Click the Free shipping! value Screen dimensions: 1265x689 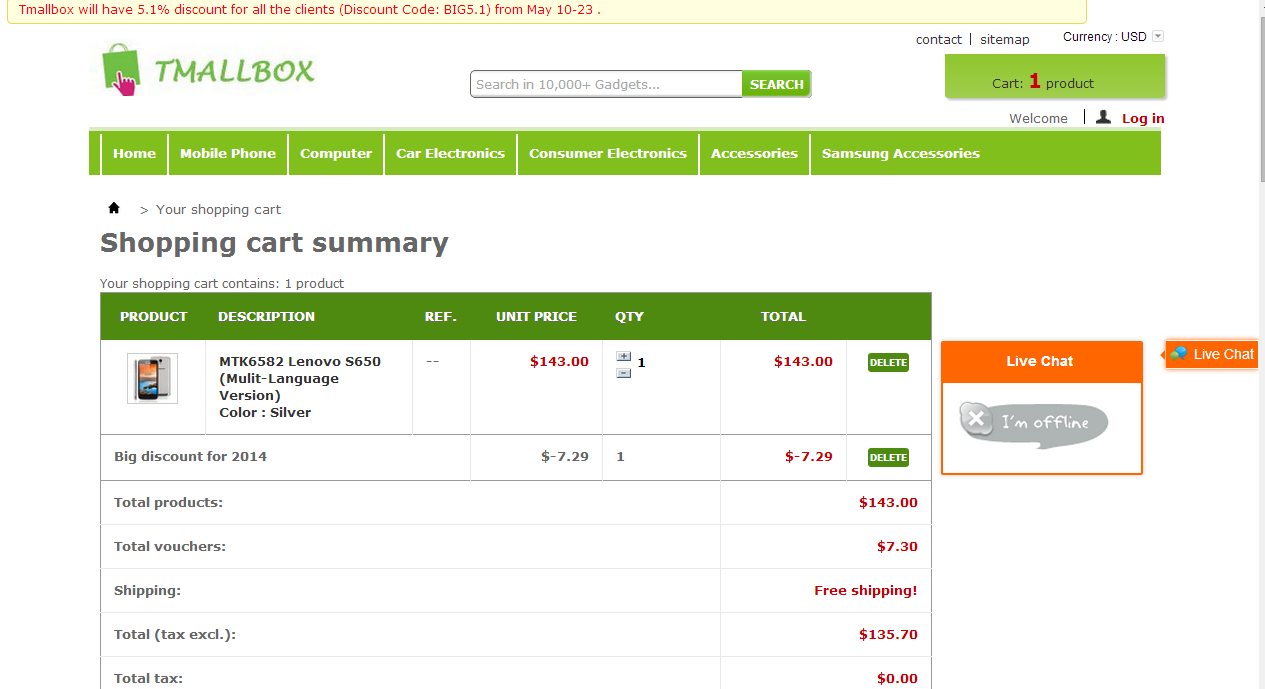(865, 590)
